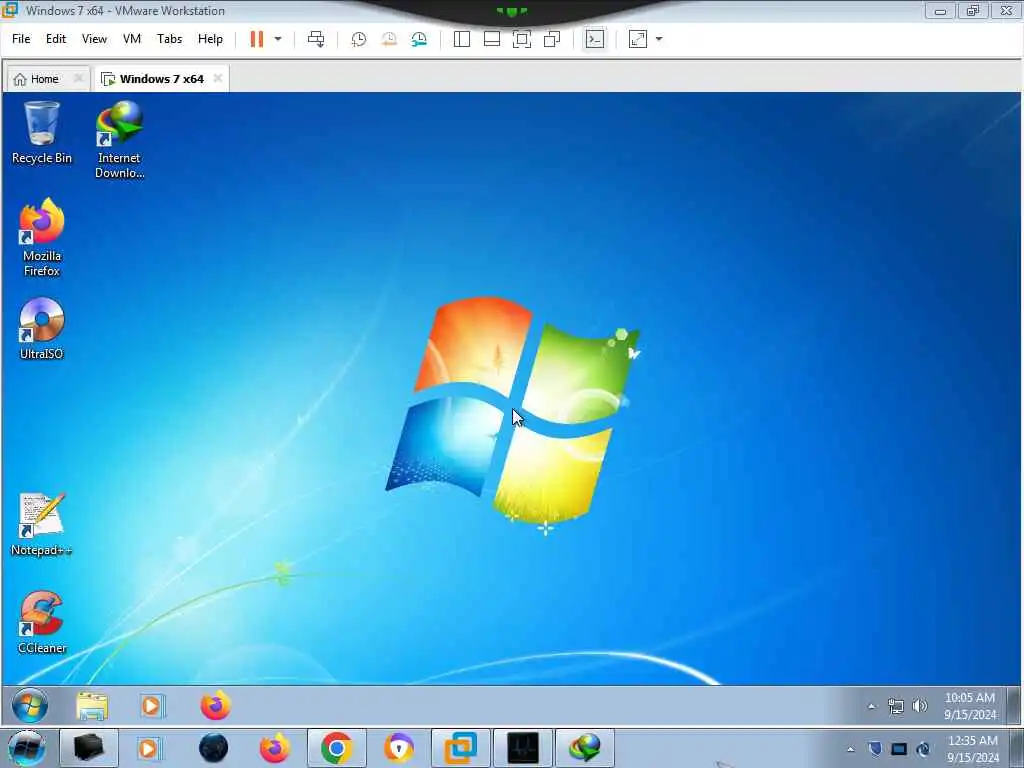Viewport: 1024px width, 768px height.
Task: Launch Media Player from guest taskbar
Action: click(x=152, y=706)
